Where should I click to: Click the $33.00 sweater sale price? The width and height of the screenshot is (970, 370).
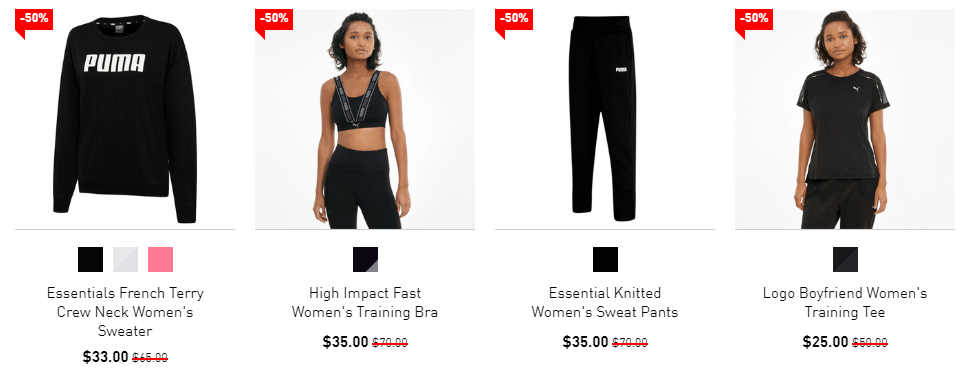[105, 357]
